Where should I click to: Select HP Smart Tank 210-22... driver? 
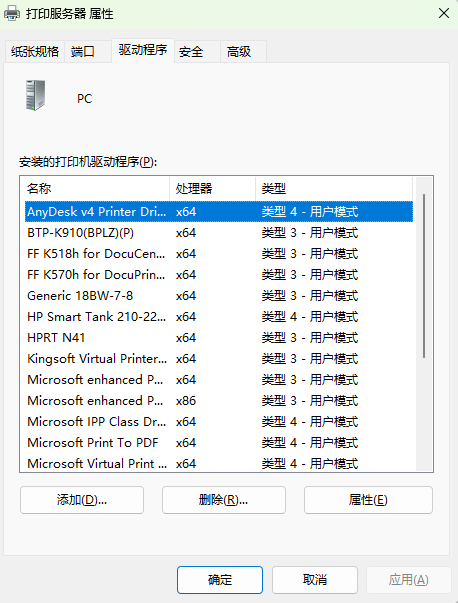pos(219,316)
